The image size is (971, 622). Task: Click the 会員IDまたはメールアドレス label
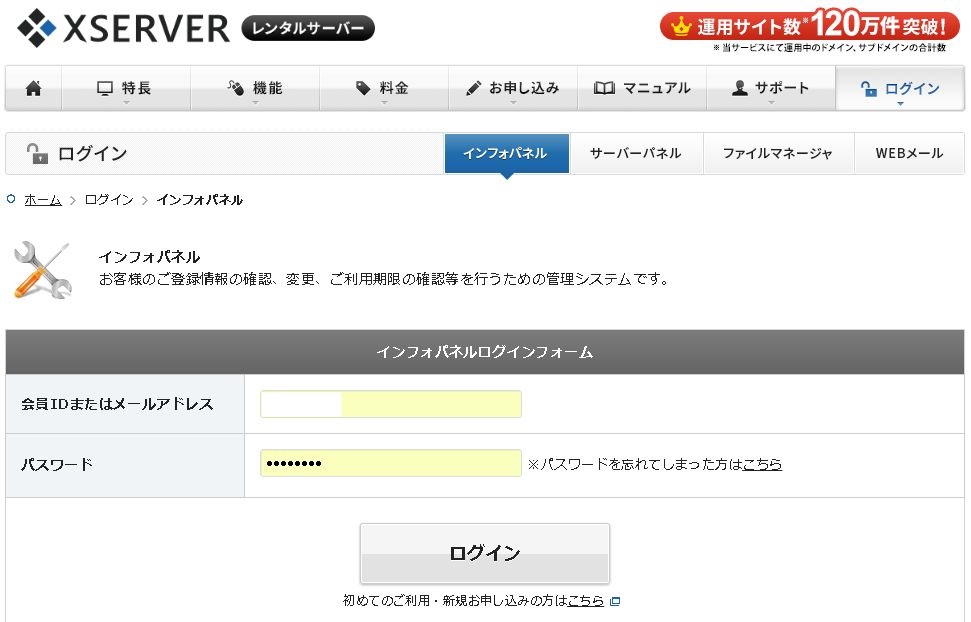tap(117, 404)
